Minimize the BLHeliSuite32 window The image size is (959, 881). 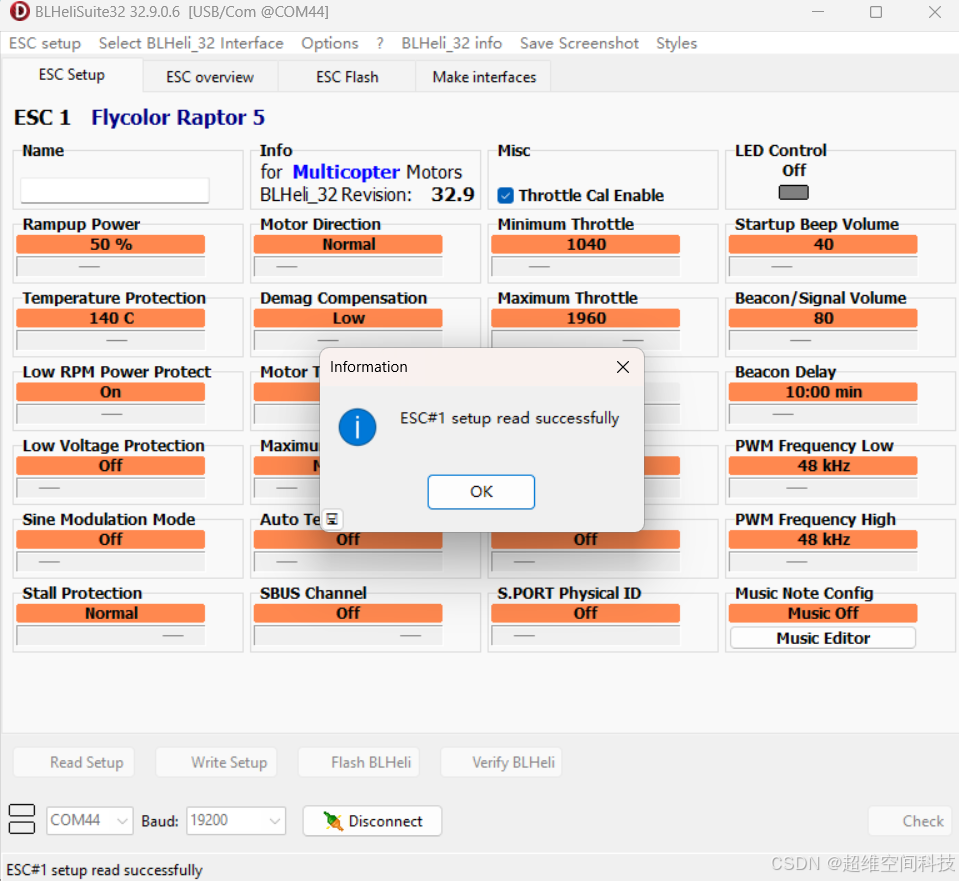point(818,12)
